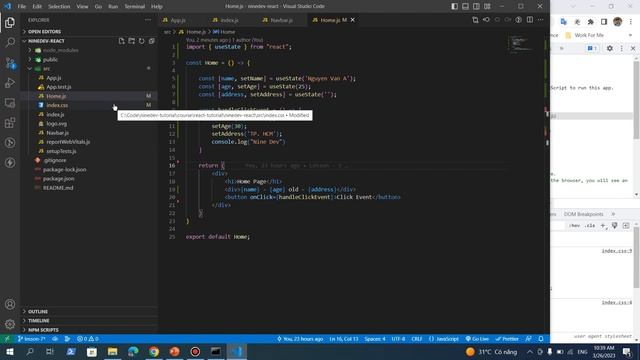
Task: Click the New File icon in Explorer
Action: click(122, 41)
